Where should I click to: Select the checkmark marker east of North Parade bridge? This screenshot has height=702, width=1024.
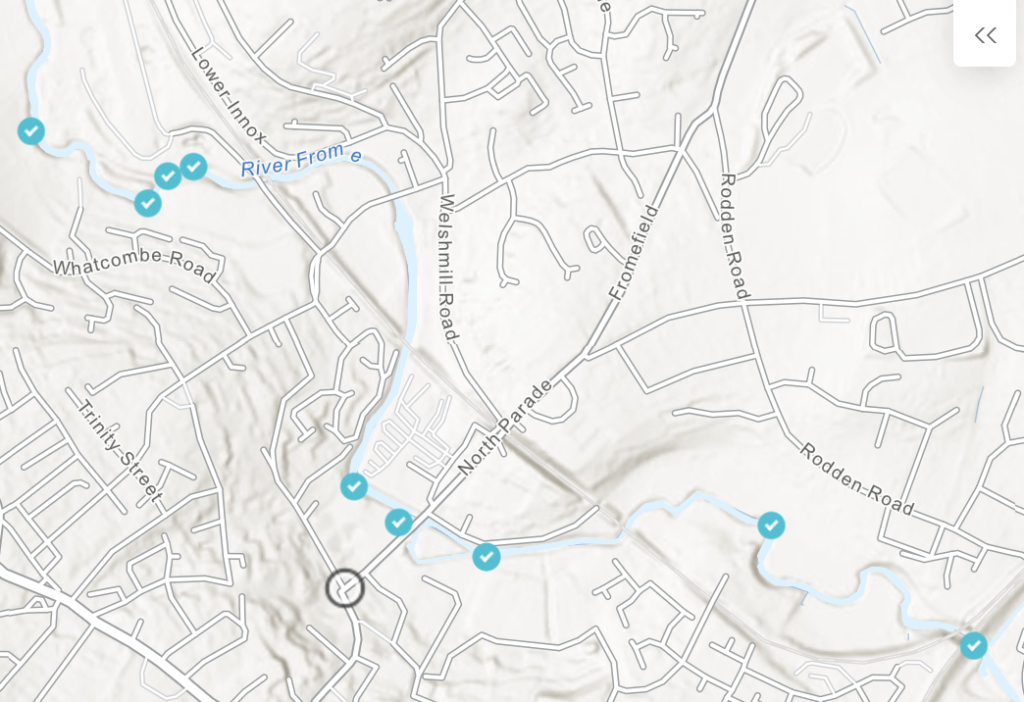pos(487,556)
